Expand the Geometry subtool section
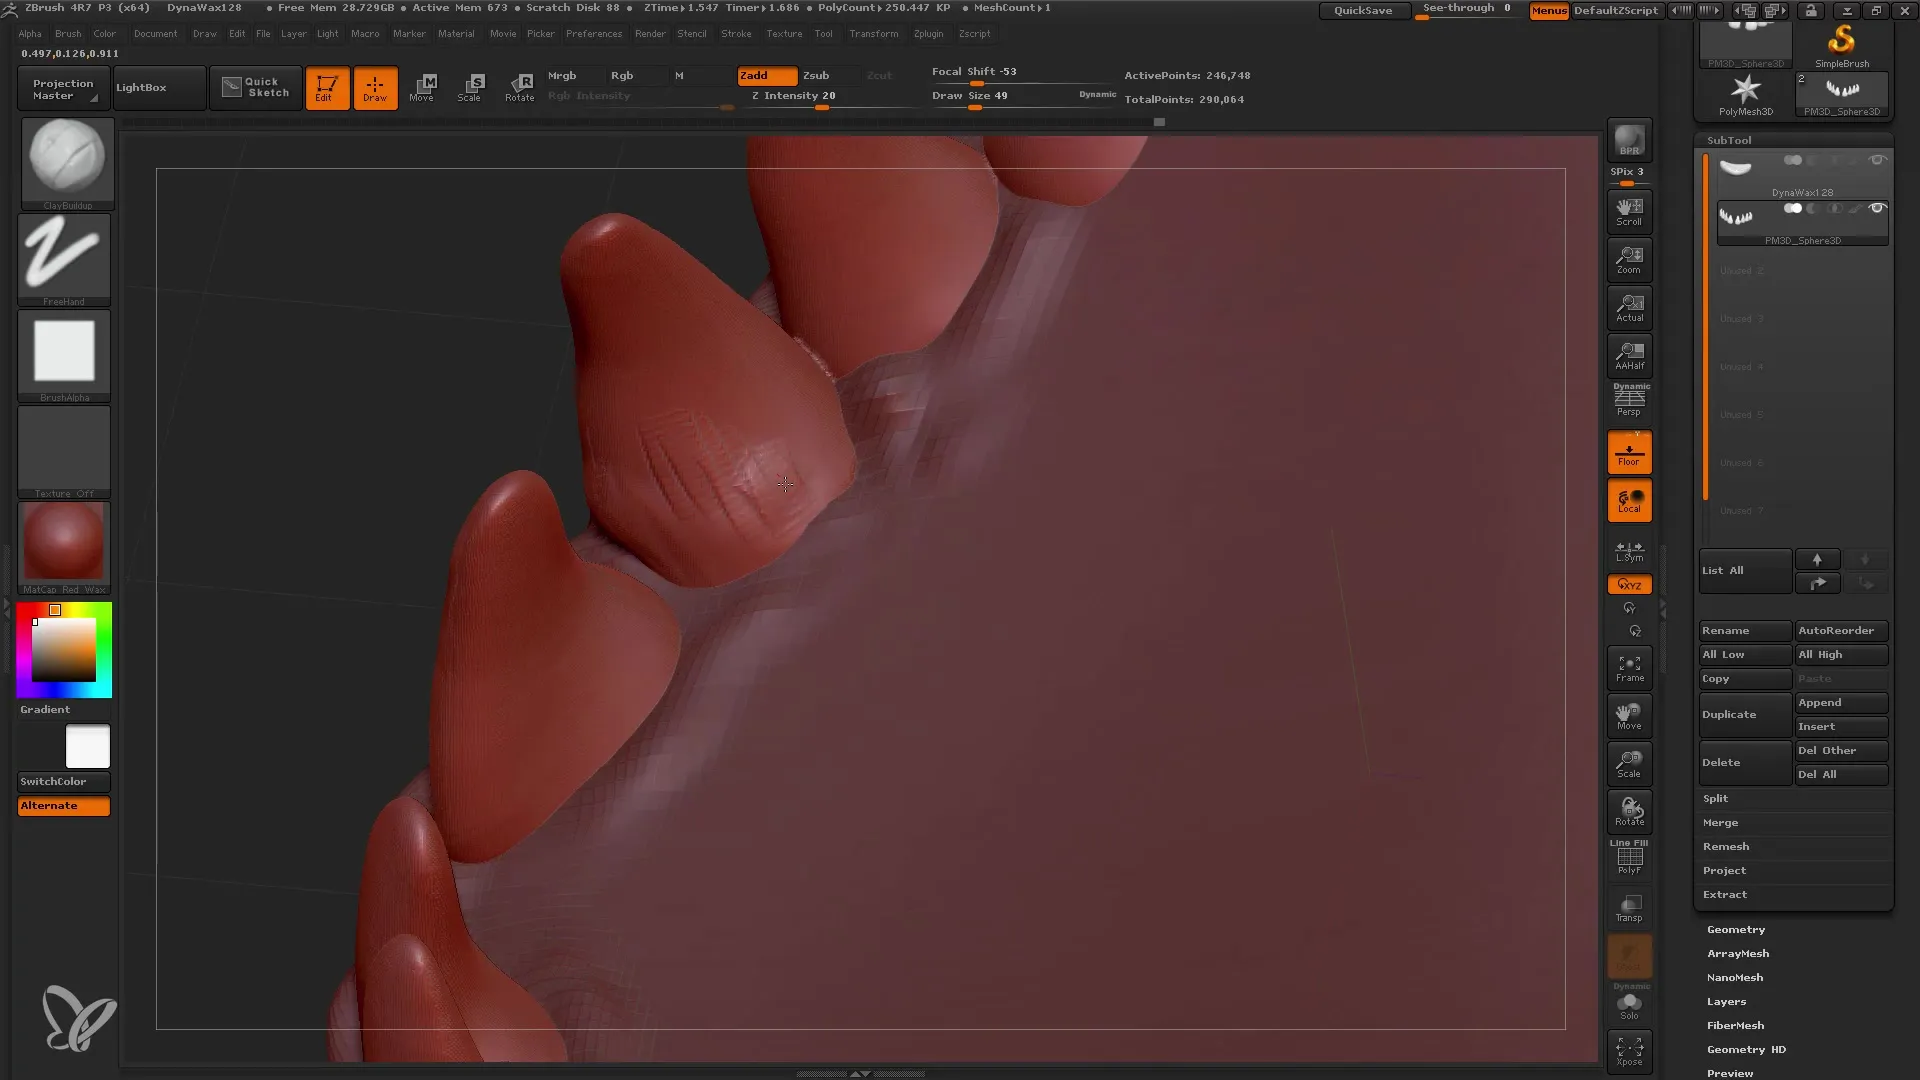Viewport: 1920px width, 1080px height. coord(1737,930)
